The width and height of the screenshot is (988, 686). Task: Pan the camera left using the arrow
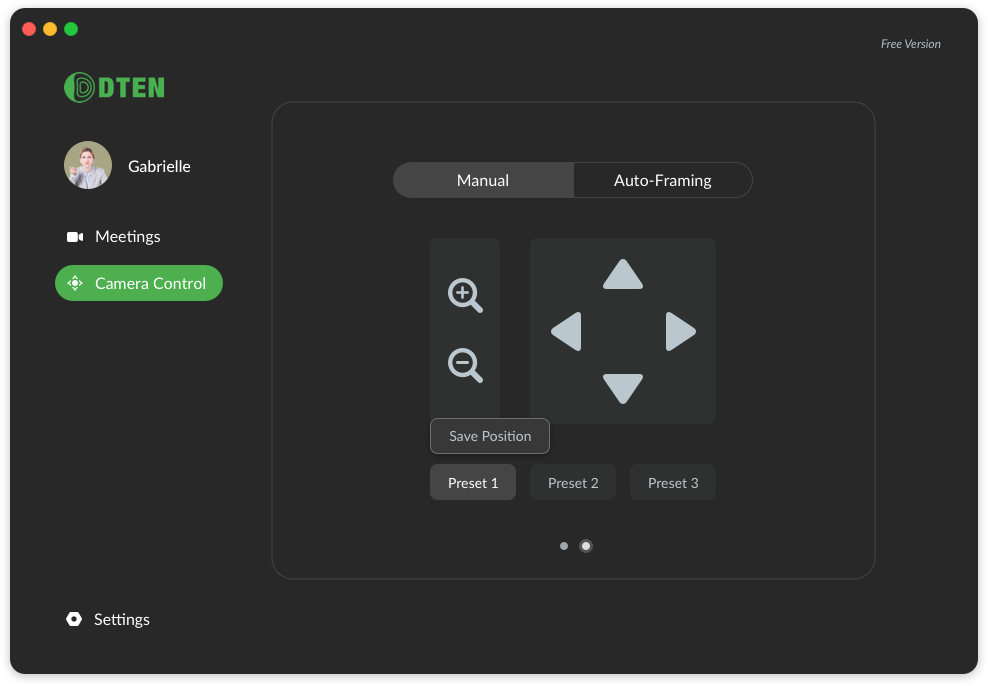coord(565,331)
